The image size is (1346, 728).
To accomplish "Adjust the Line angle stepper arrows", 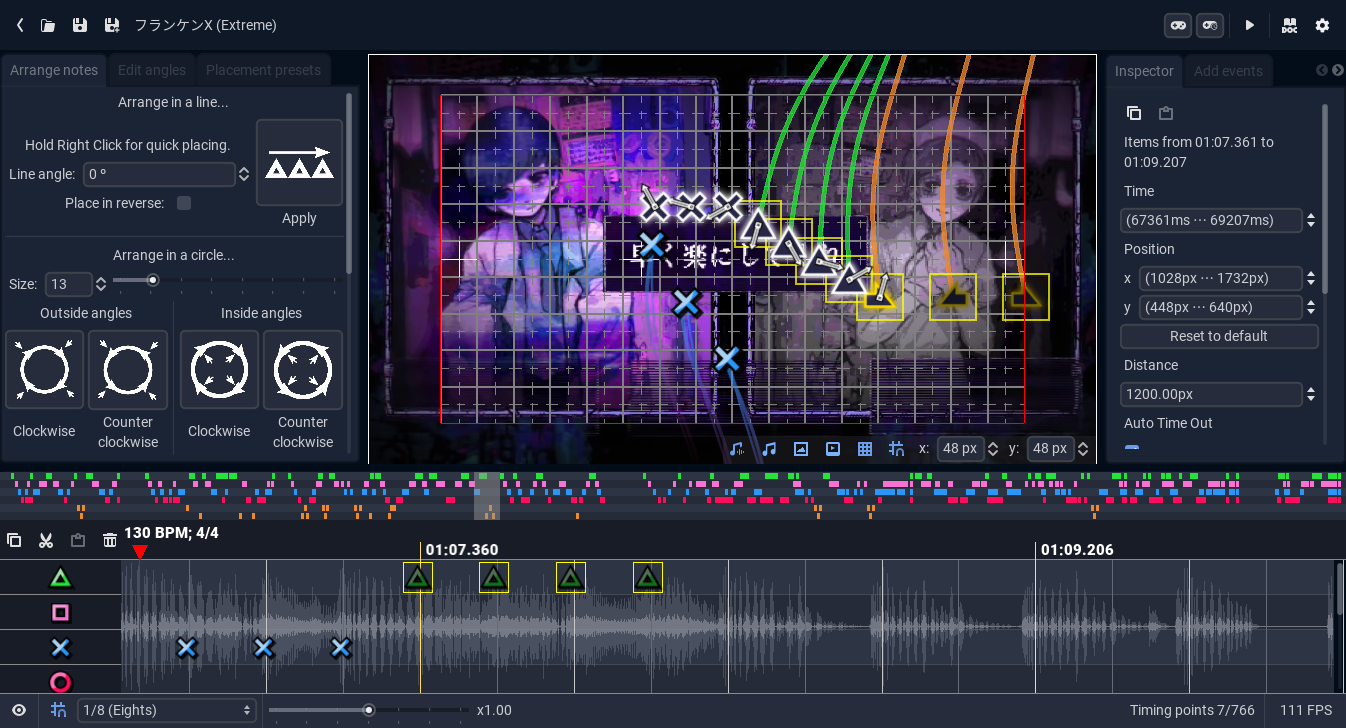I will 244,174.
